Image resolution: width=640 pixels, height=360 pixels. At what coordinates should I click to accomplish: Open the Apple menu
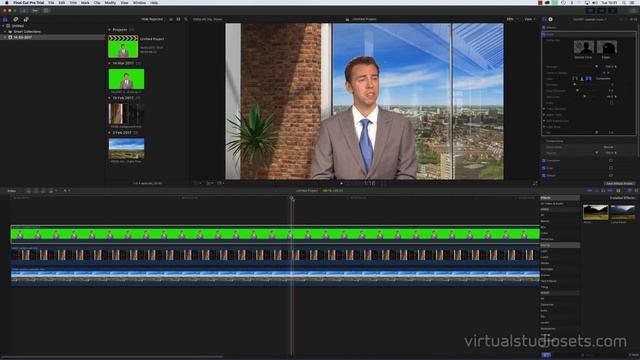coord(7,2)
